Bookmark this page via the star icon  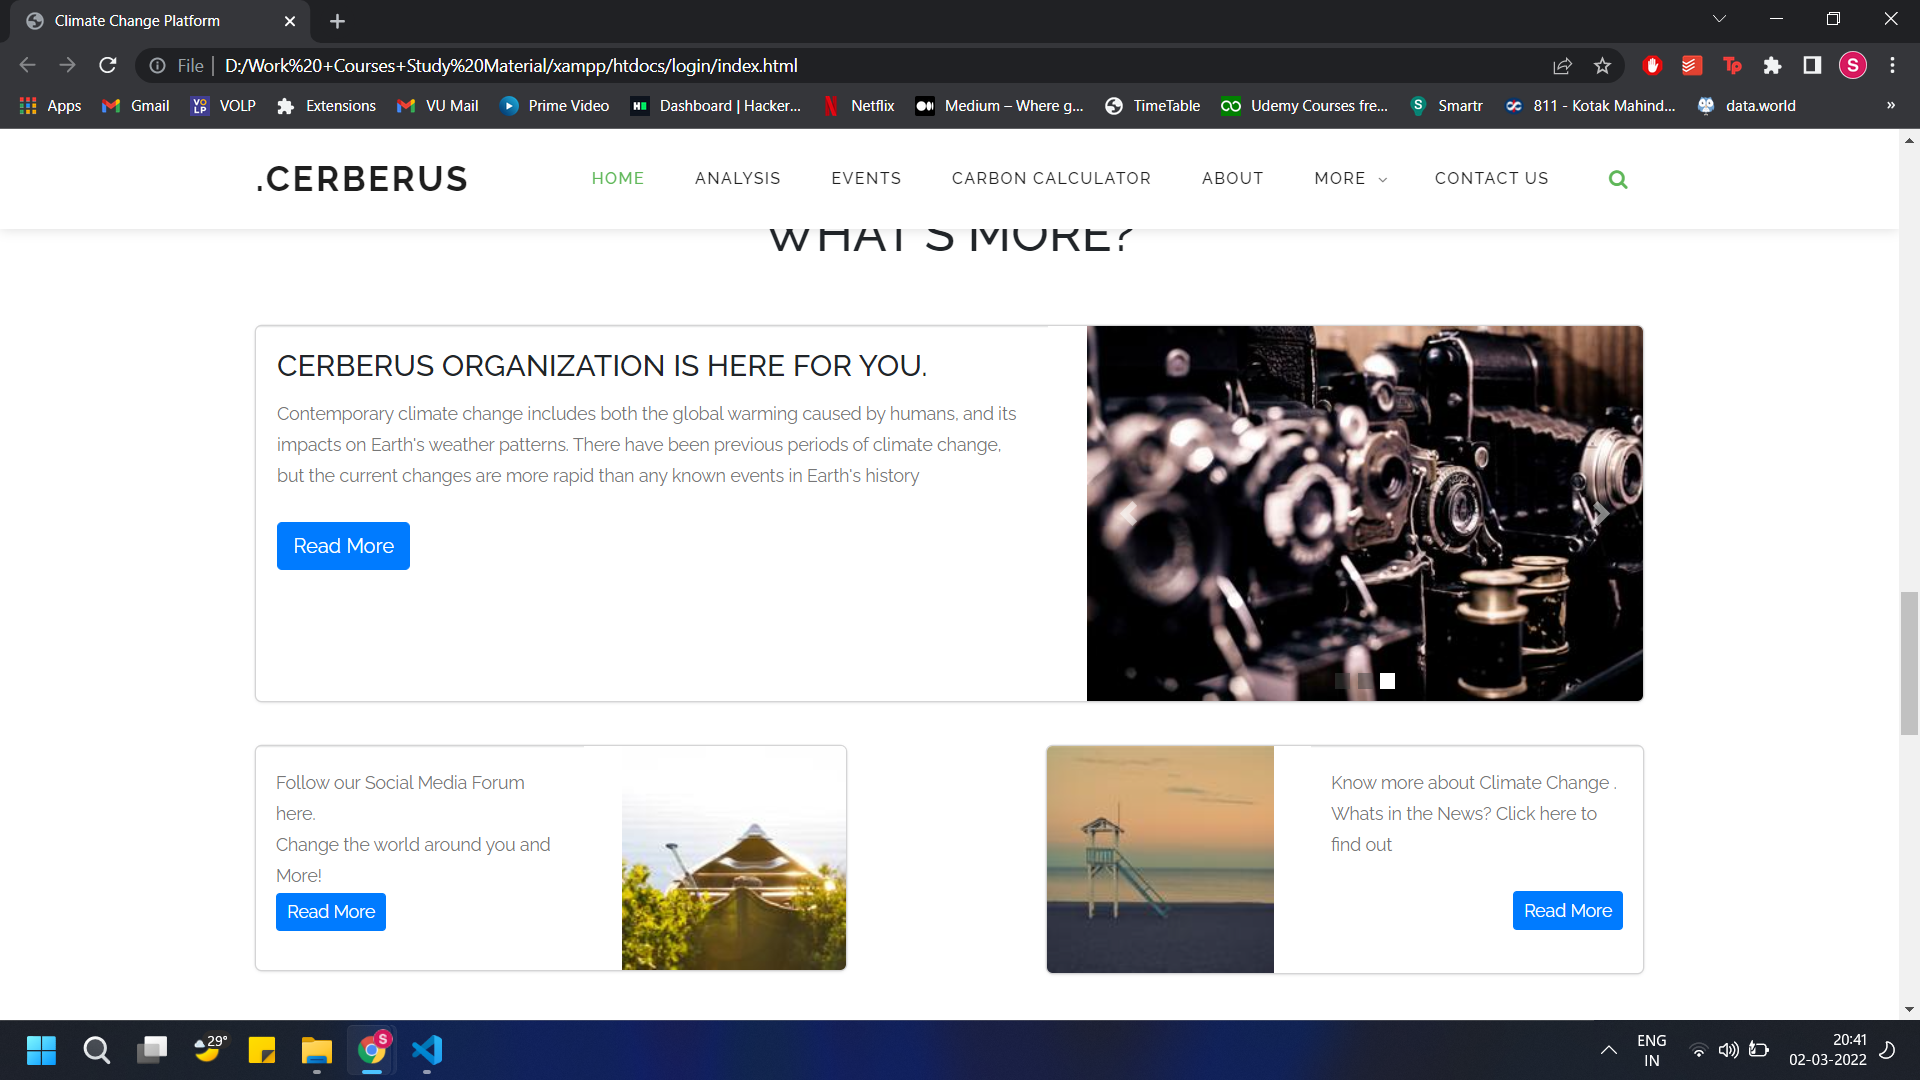click(x=1602, y=65)
